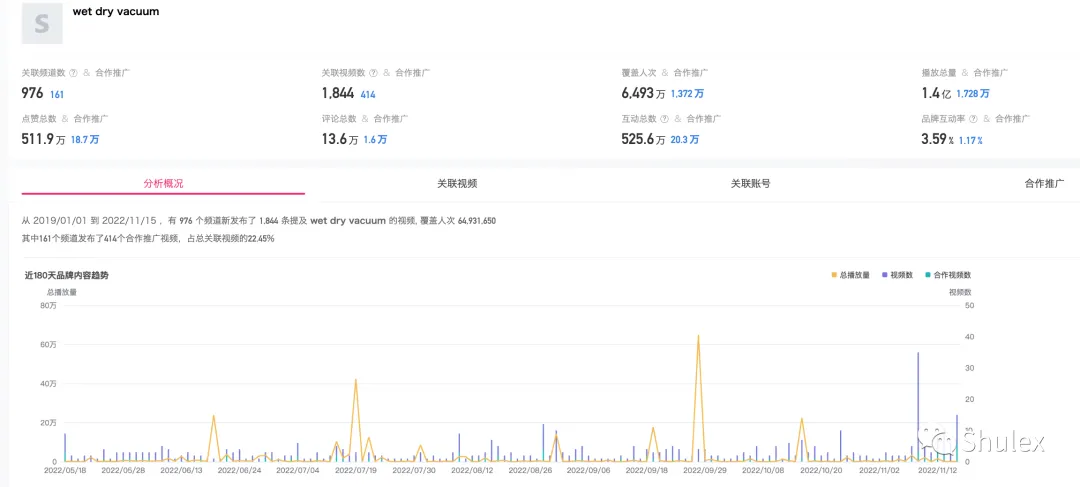Click the 总播放量 left axis title
Image resolution: width=1080 pixels, height=487 pixels.
coord(62,291)
